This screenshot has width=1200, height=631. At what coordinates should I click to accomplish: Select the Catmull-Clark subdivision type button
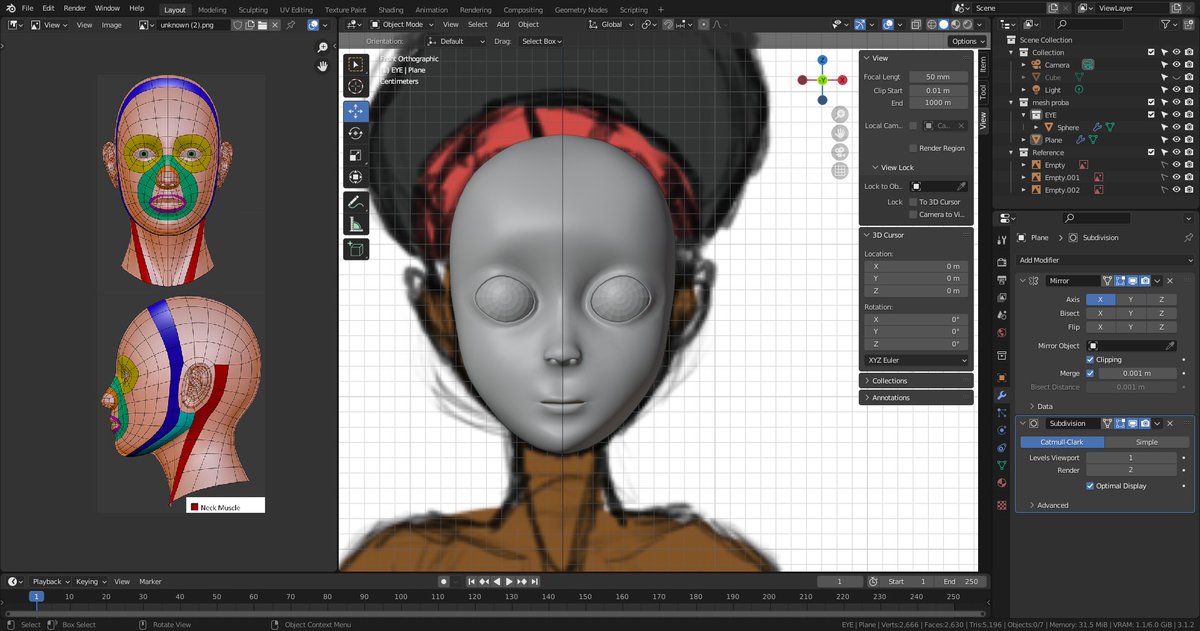coord(1062,442)
